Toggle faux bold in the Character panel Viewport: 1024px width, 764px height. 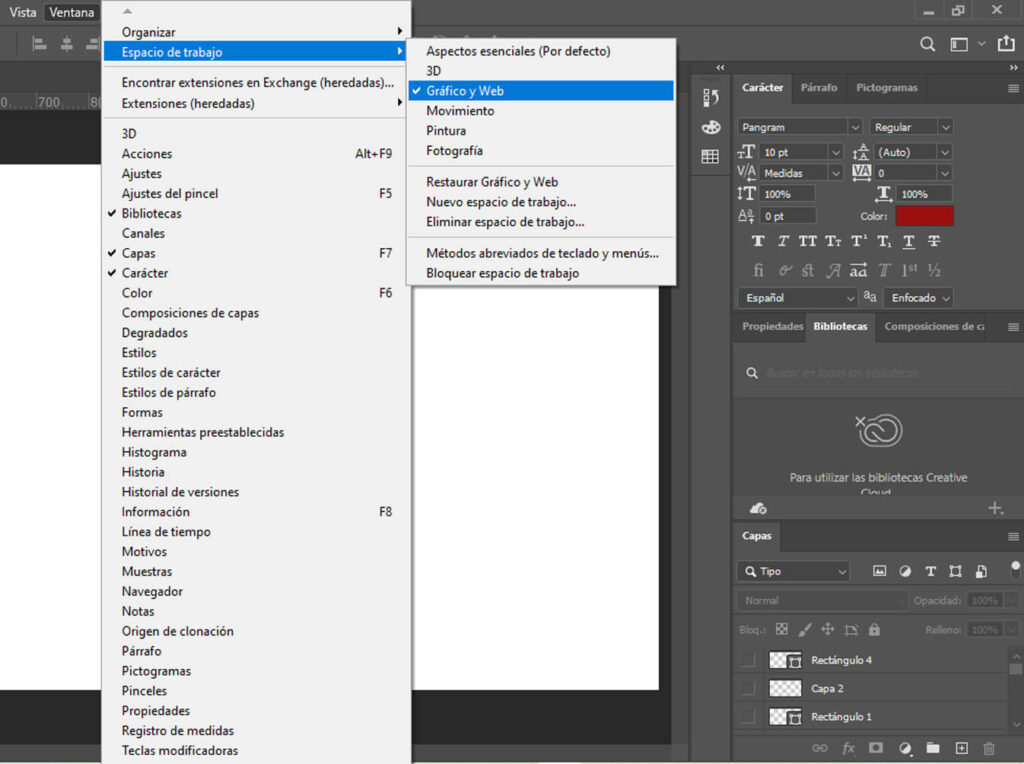click(757, 241)
